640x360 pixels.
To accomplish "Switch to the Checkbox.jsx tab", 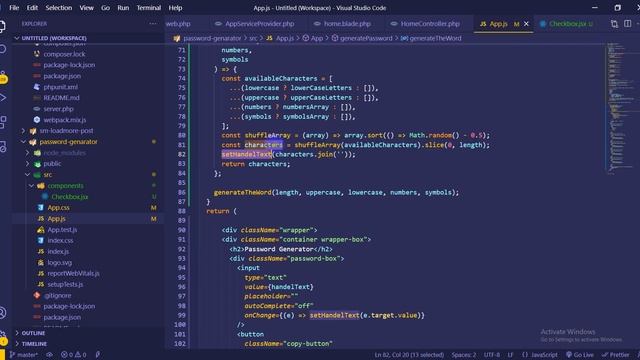I will click(567, 24).
